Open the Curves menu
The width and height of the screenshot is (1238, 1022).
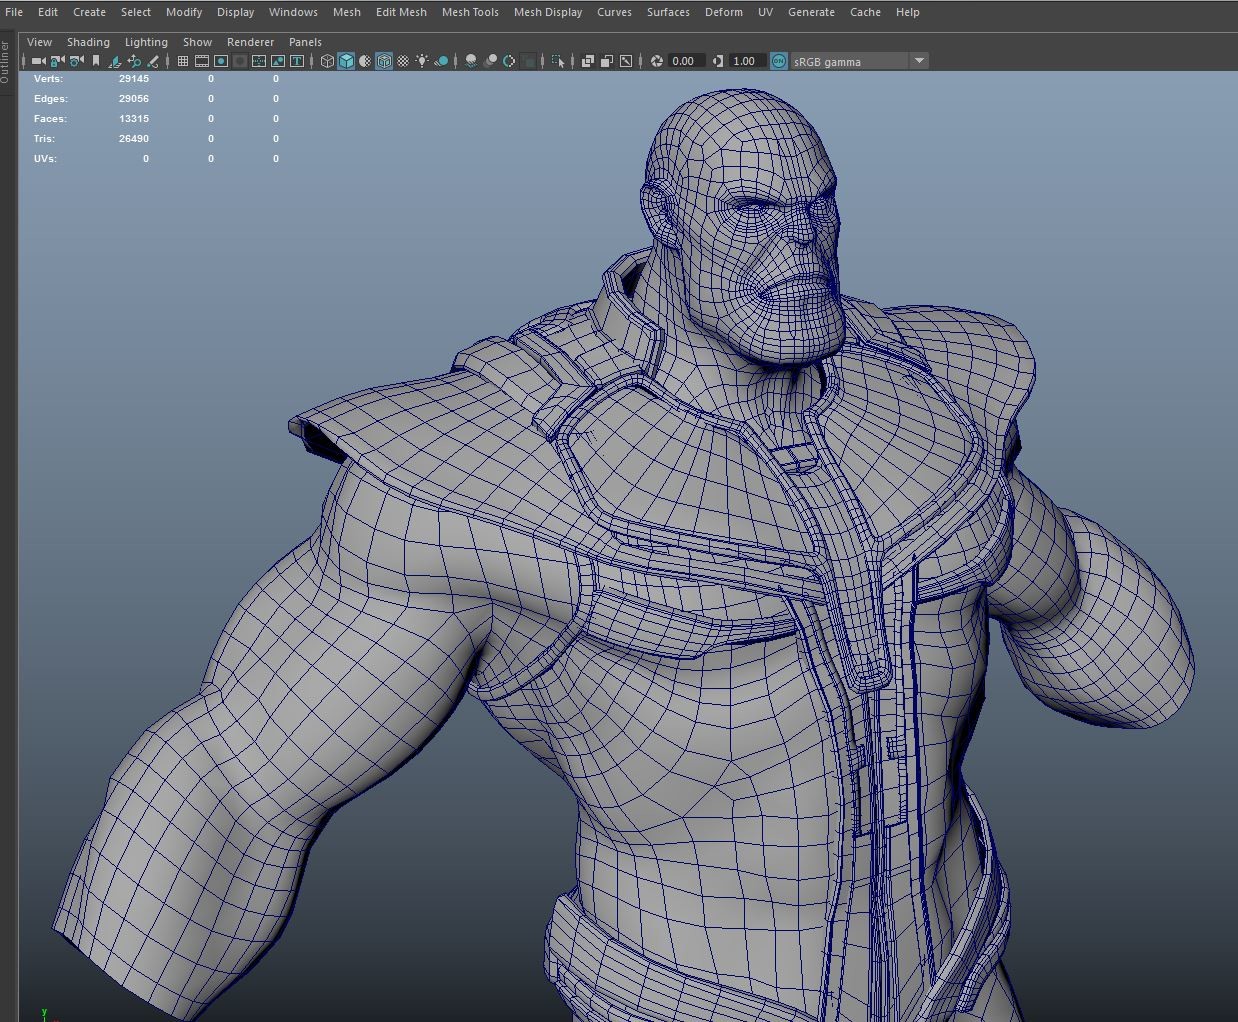[614, 12]
